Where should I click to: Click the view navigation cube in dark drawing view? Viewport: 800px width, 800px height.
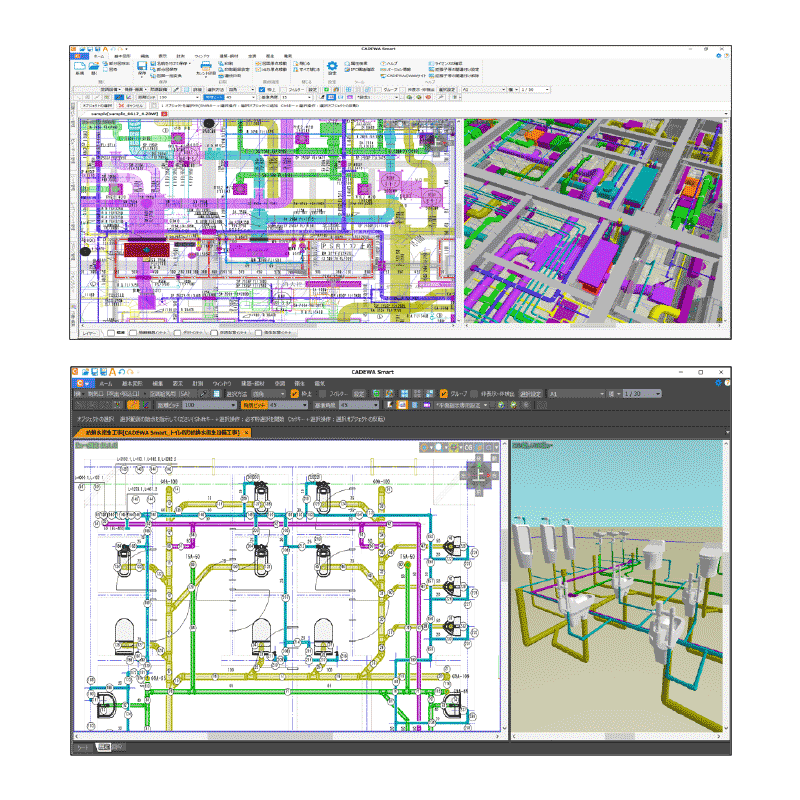[x=478, y=473]
